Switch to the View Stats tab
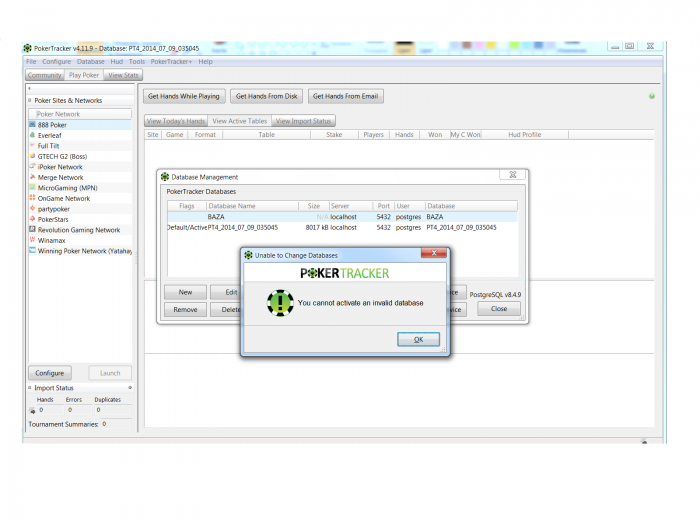The width and height of the screenshot is (700, 525). click(x=123, y=75)
